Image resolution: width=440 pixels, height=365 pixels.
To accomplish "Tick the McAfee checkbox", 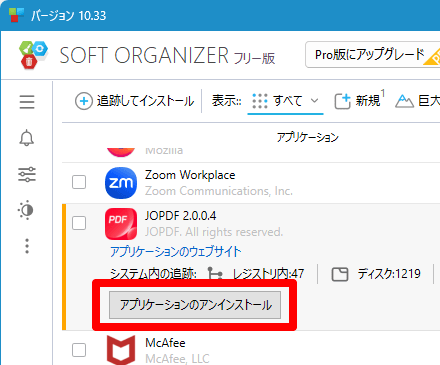I will point(79,350).
